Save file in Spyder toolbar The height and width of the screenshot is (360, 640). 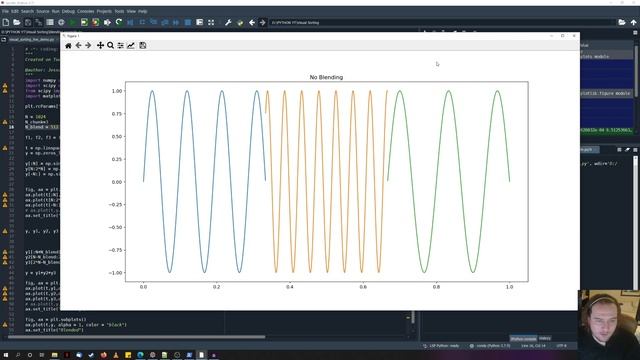pos(28,22)
